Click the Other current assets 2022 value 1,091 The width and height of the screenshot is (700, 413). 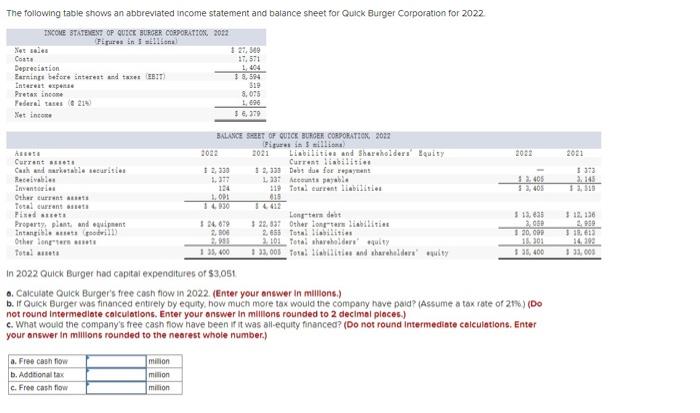[x=220, y=197]
